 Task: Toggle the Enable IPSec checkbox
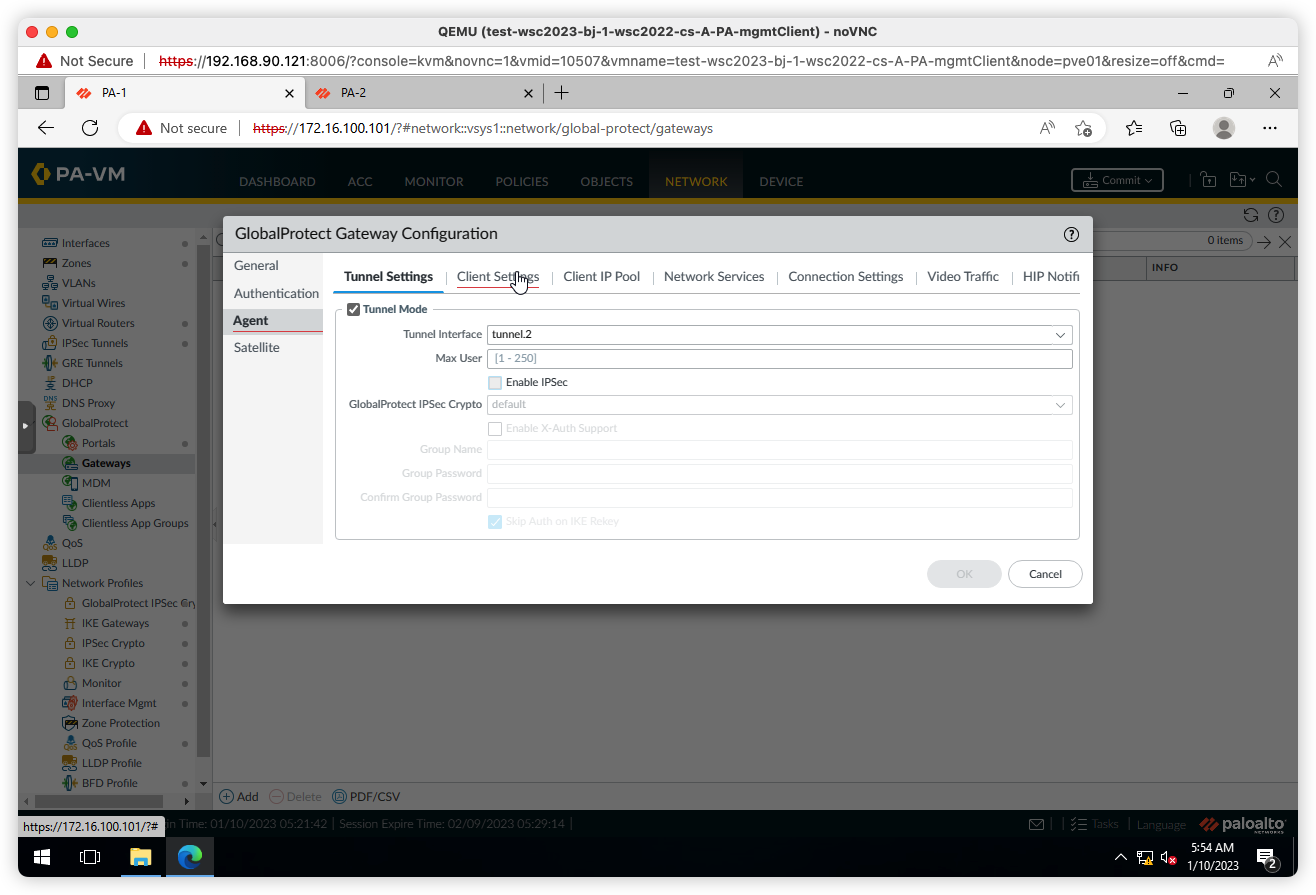coord(495,383)
